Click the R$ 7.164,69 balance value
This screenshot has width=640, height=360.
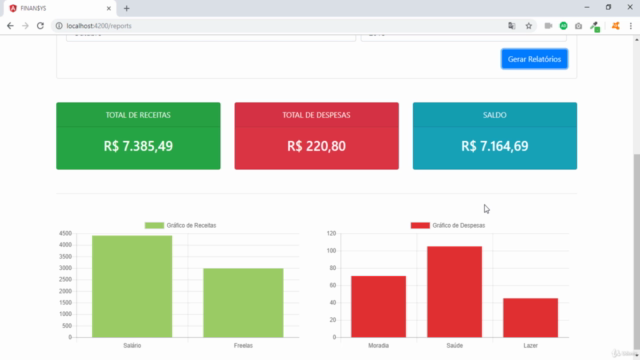click(x=495, y=146)
